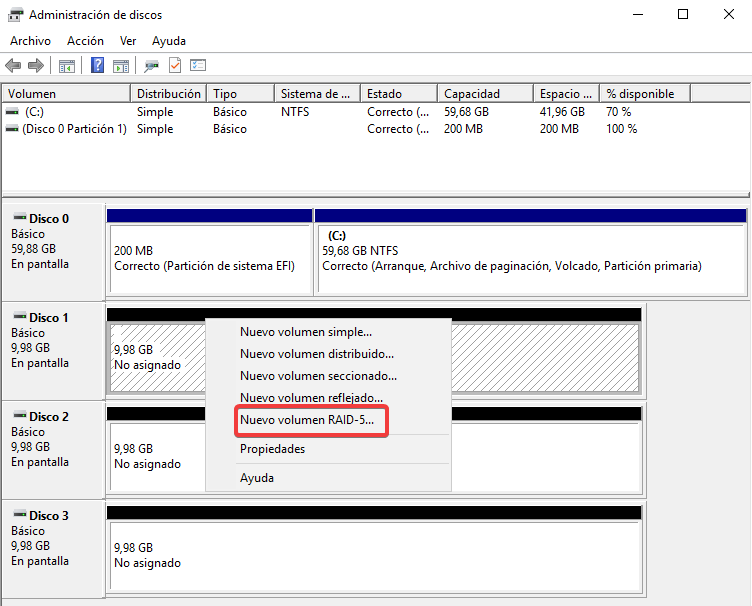Screen dimensions: 752x606
Task: Choose Nuevo volumen seccionado entry
Action: (318, 376)
